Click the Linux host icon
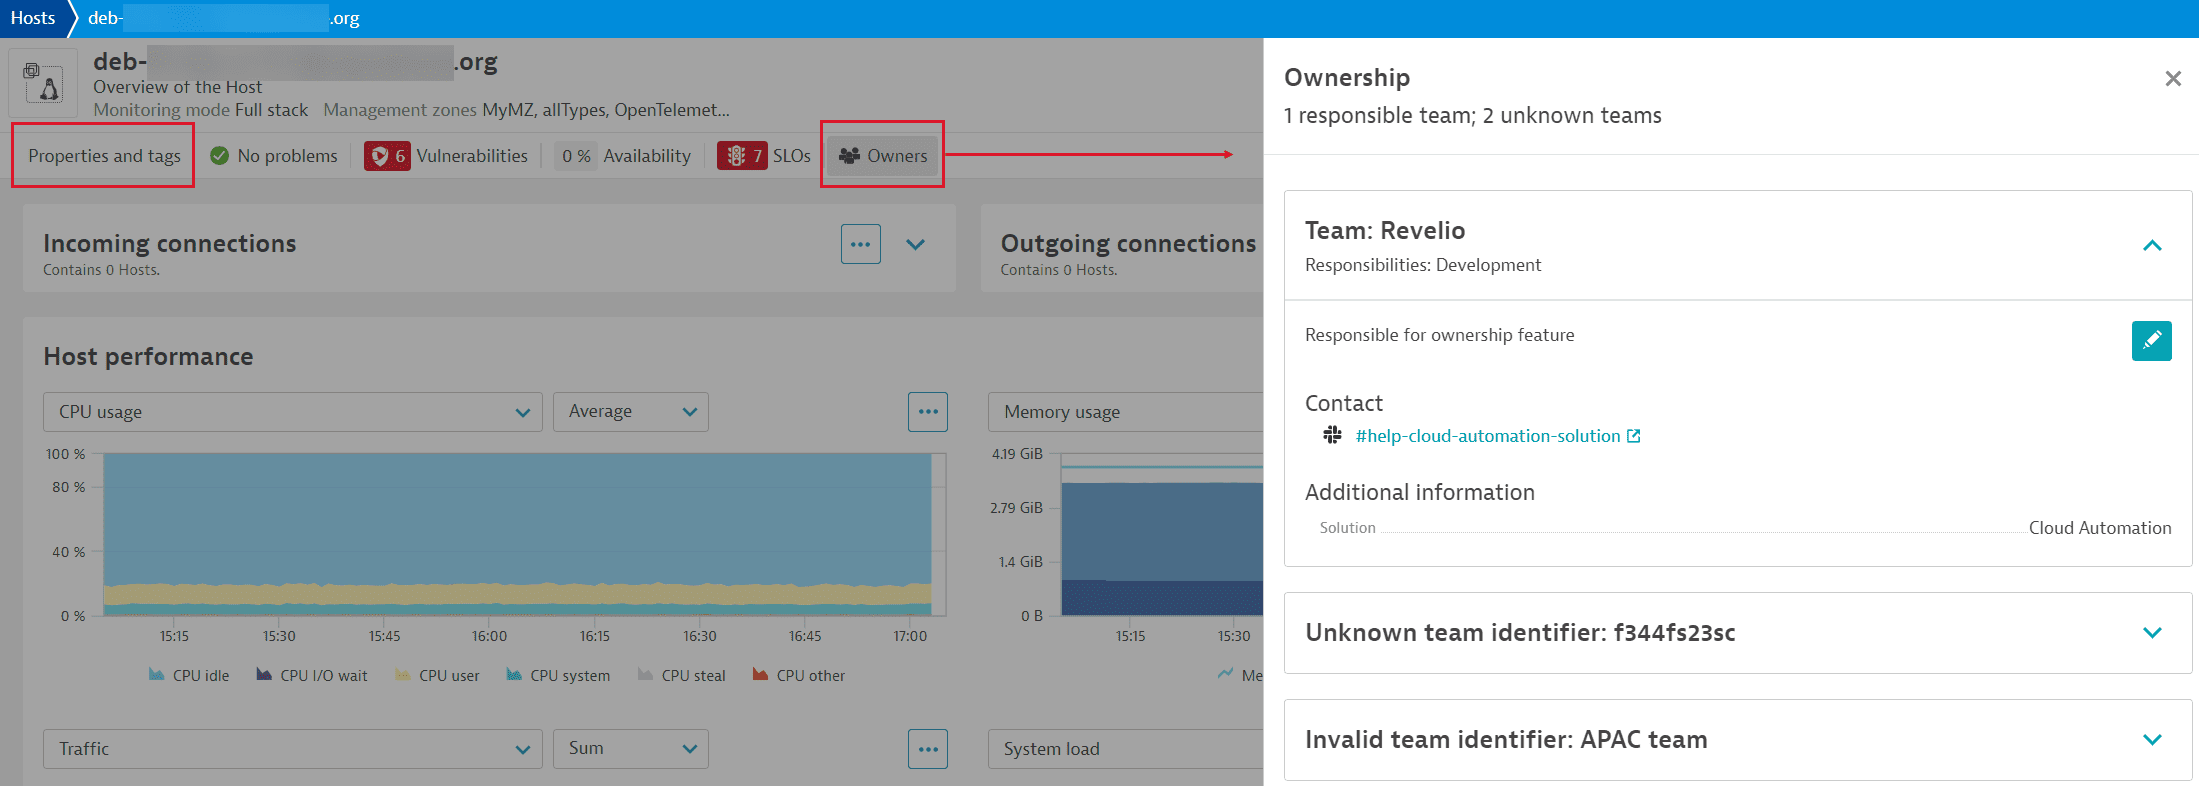 [44, 84]
